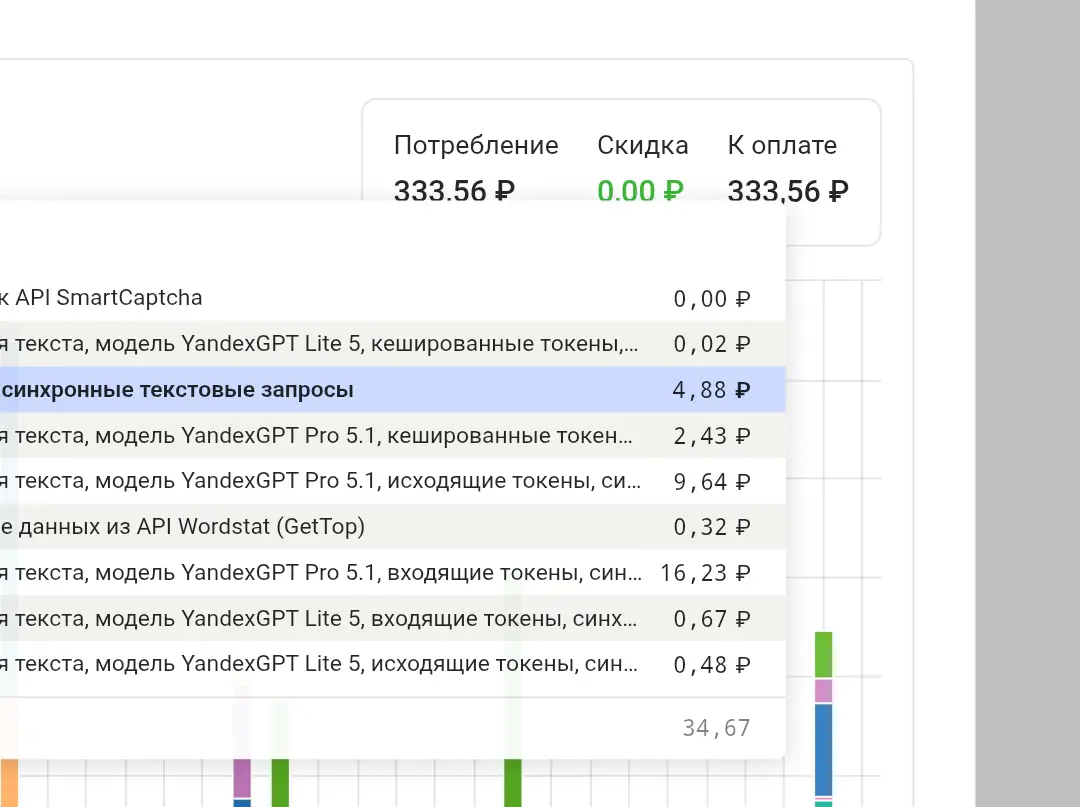Click the 0,02 ₽ amount
The height and width of the screenshot is (807, 1080).
pyautogui.click(x=712, y=344)
